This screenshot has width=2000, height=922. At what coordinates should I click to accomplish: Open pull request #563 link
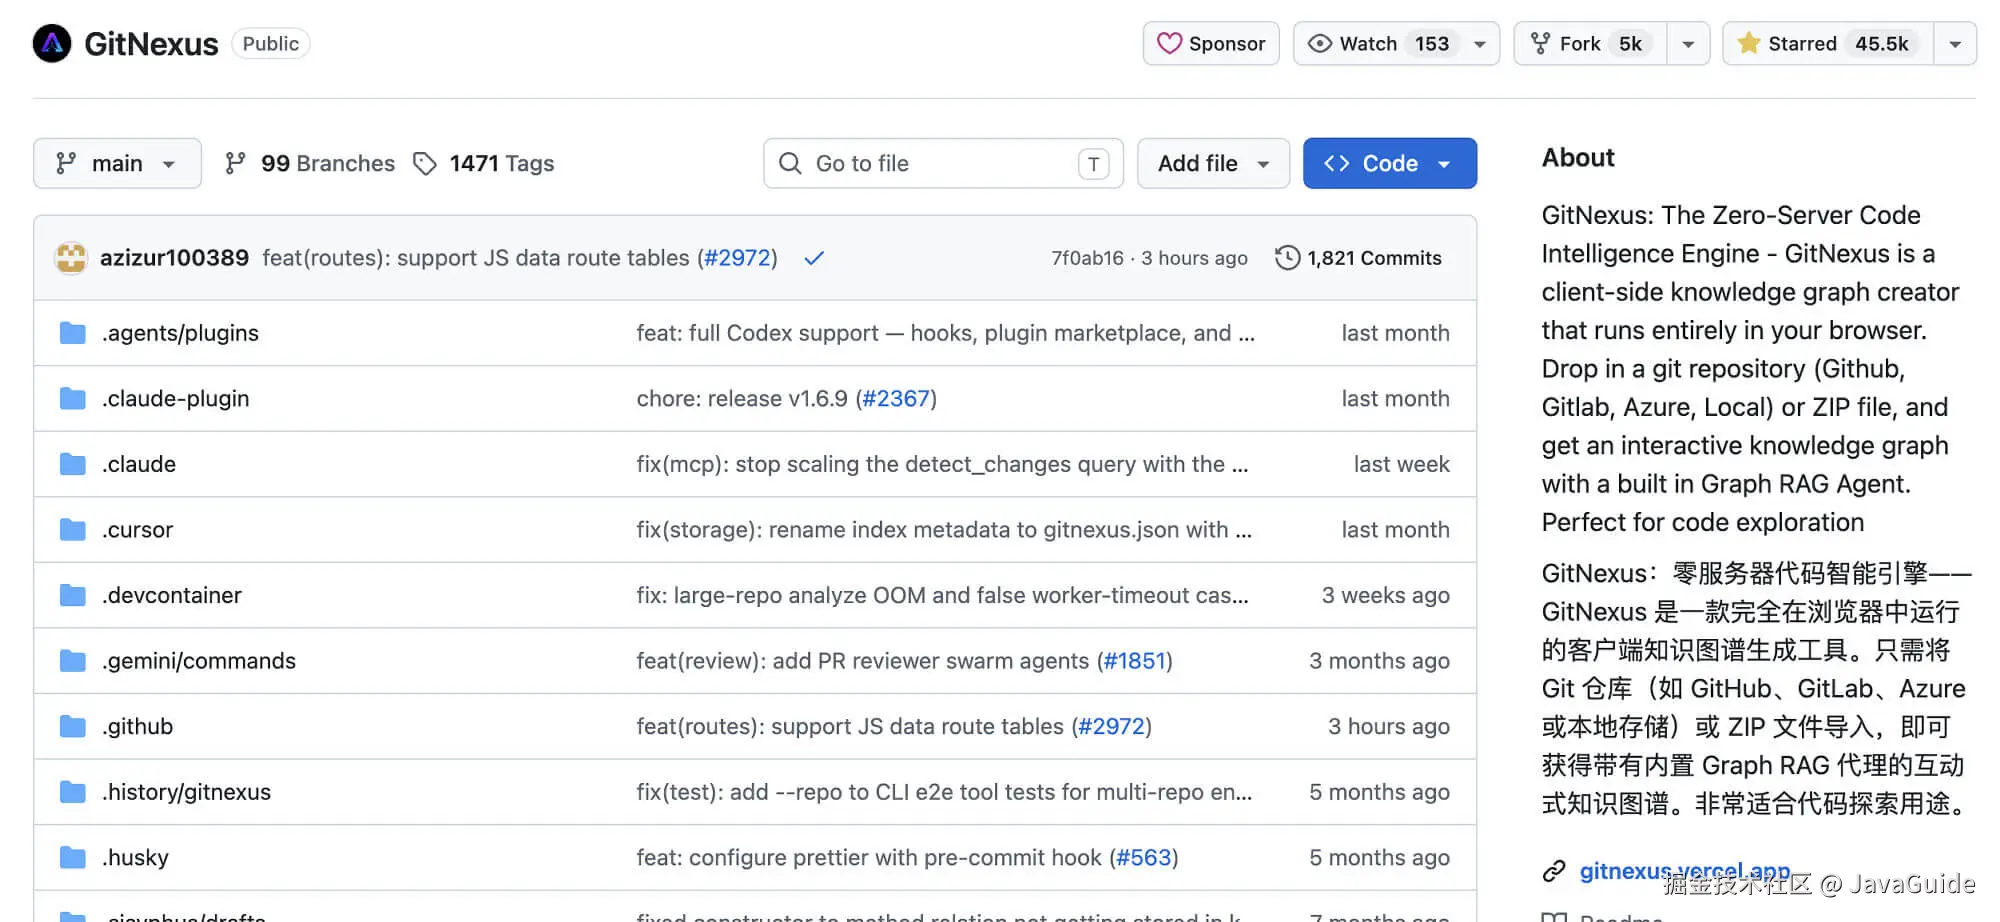(x=1143, y=858)
